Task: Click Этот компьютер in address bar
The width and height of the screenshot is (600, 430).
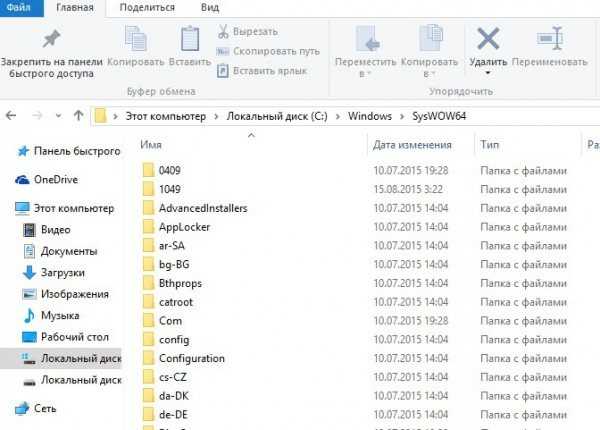Action: [x=166, y=116]
